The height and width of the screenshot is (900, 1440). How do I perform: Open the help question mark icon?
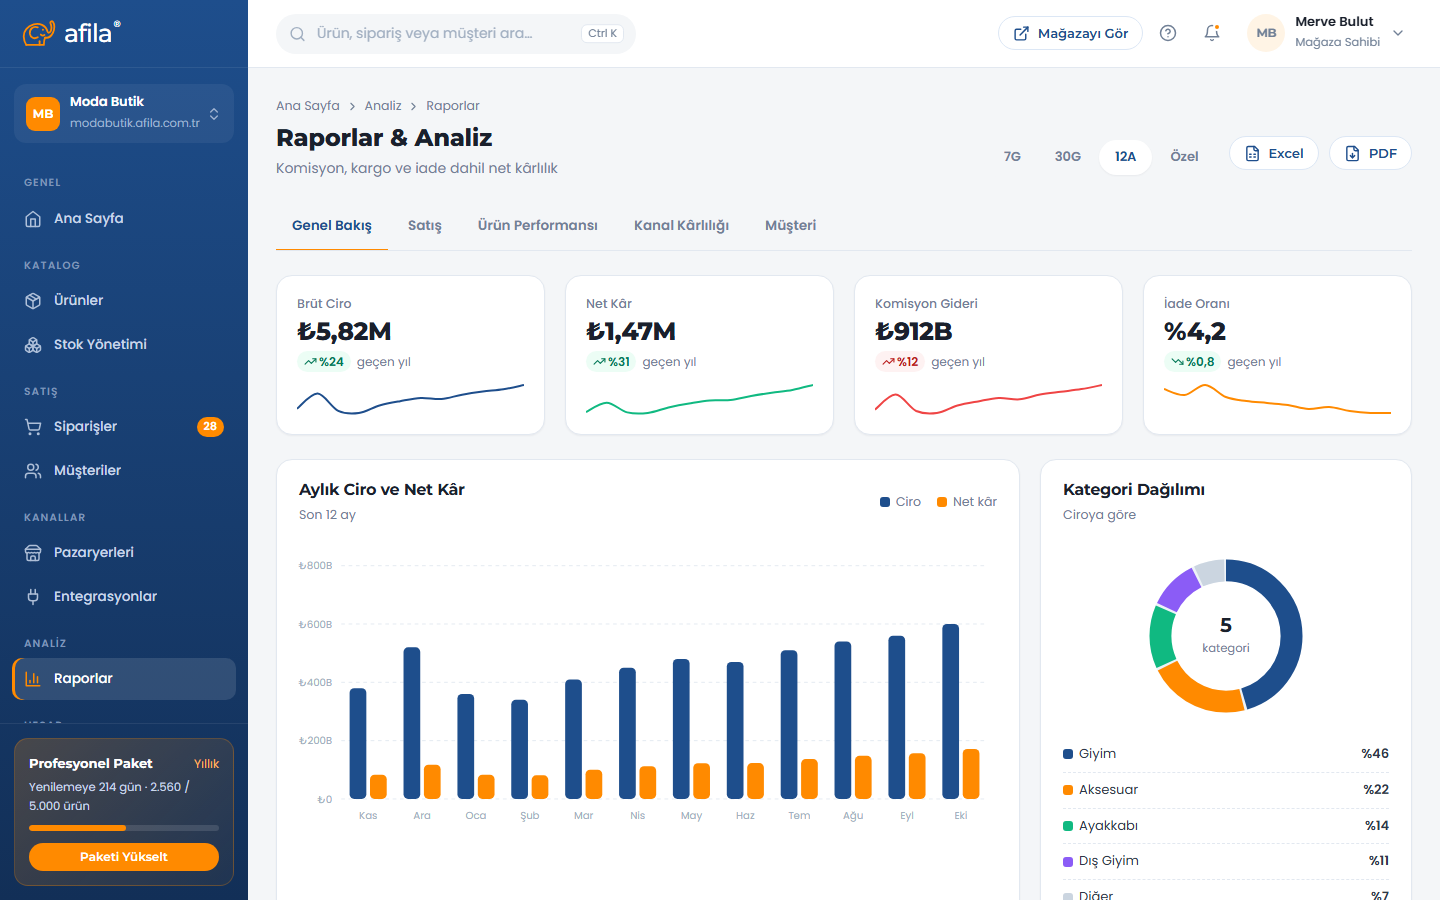coord(1168,33)
